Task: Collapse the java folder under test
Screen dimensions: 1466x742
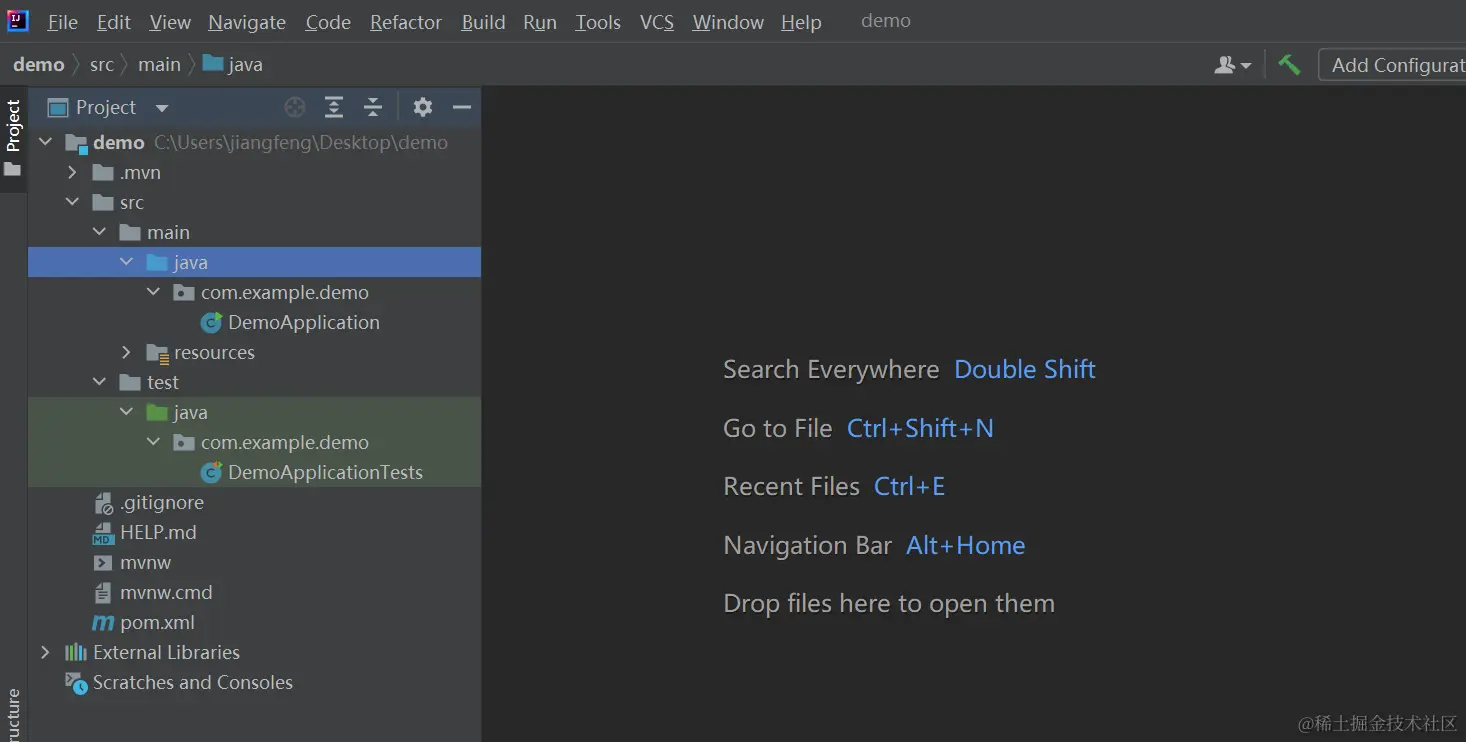Action: click(x=126, y=413)
